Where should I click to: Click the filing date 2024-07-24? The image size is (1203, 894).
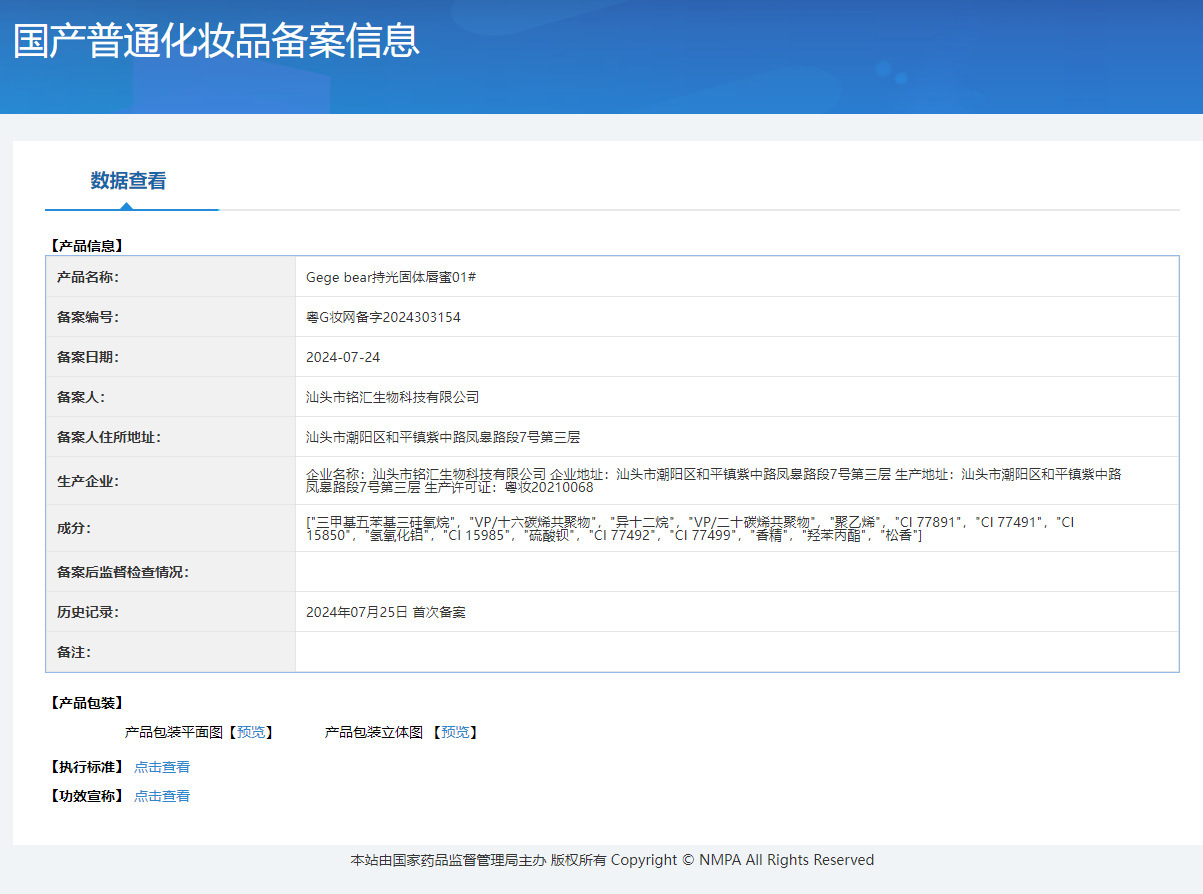343,357
